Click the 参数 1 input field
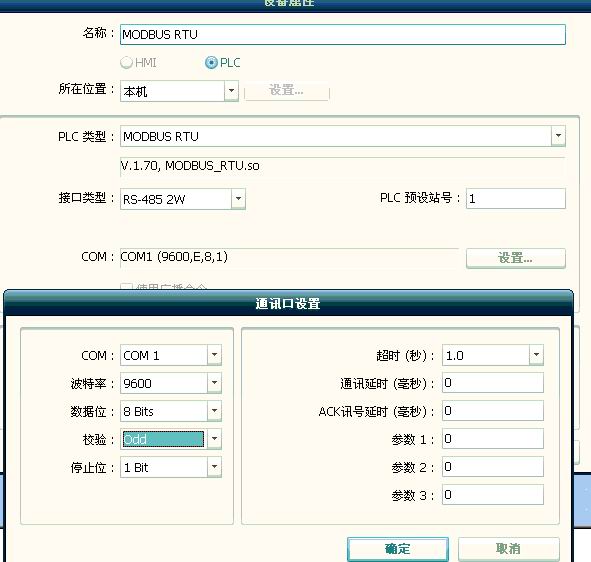This screenshot has width=591, height=562. tap(493, 438)
